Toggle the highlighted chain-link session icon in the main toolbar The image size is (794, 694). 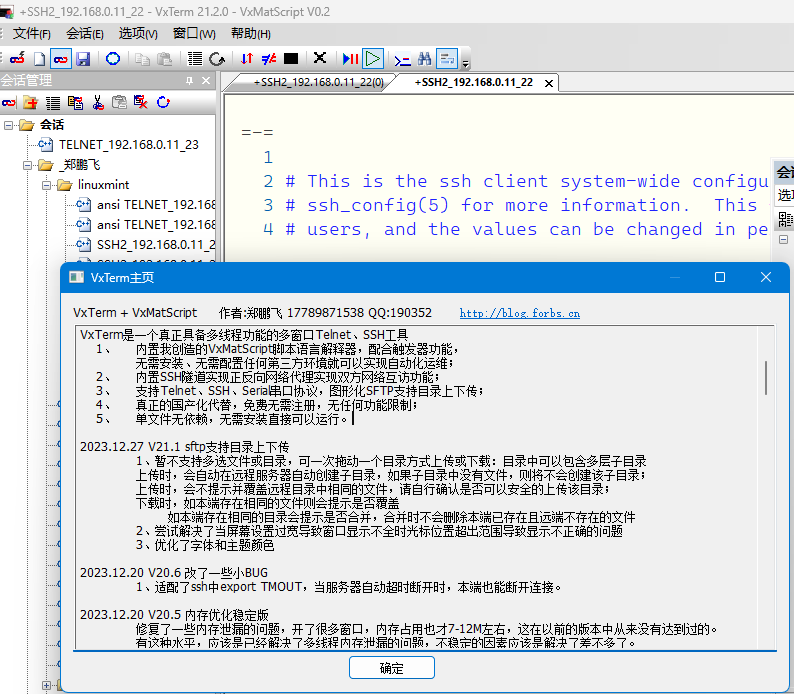pyautogui.click(x=61, y=59)
